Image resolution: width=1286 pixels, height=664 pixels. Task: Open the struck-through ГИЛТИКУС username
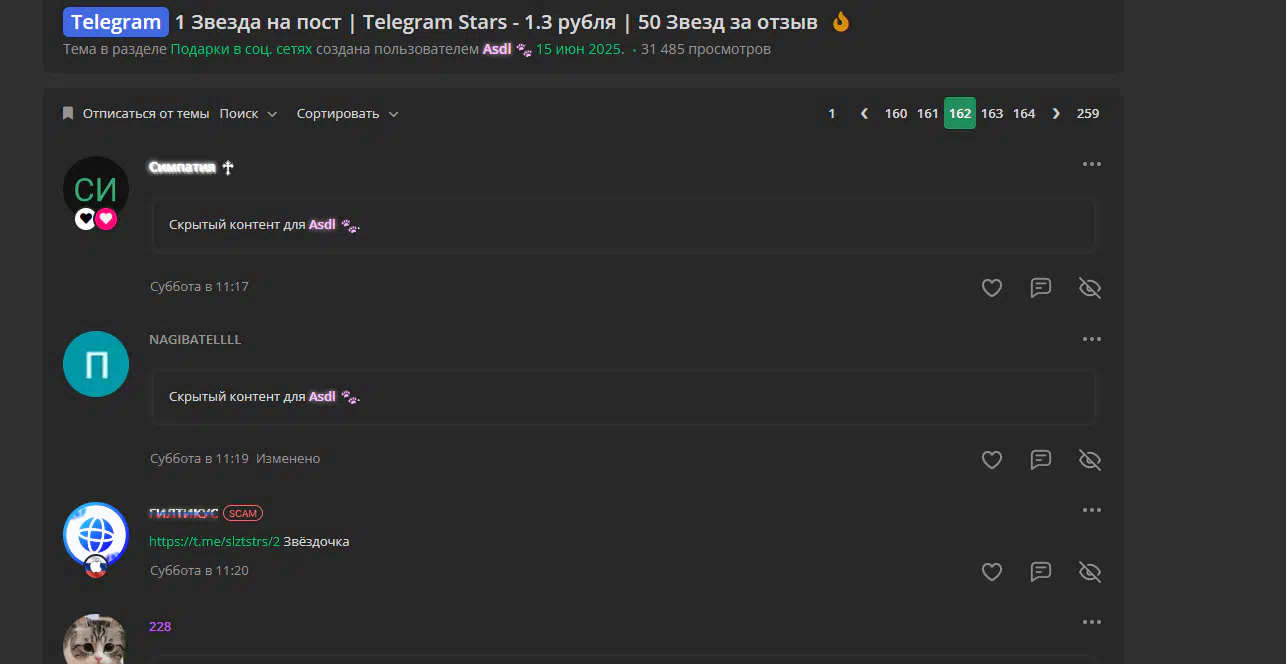184,513
